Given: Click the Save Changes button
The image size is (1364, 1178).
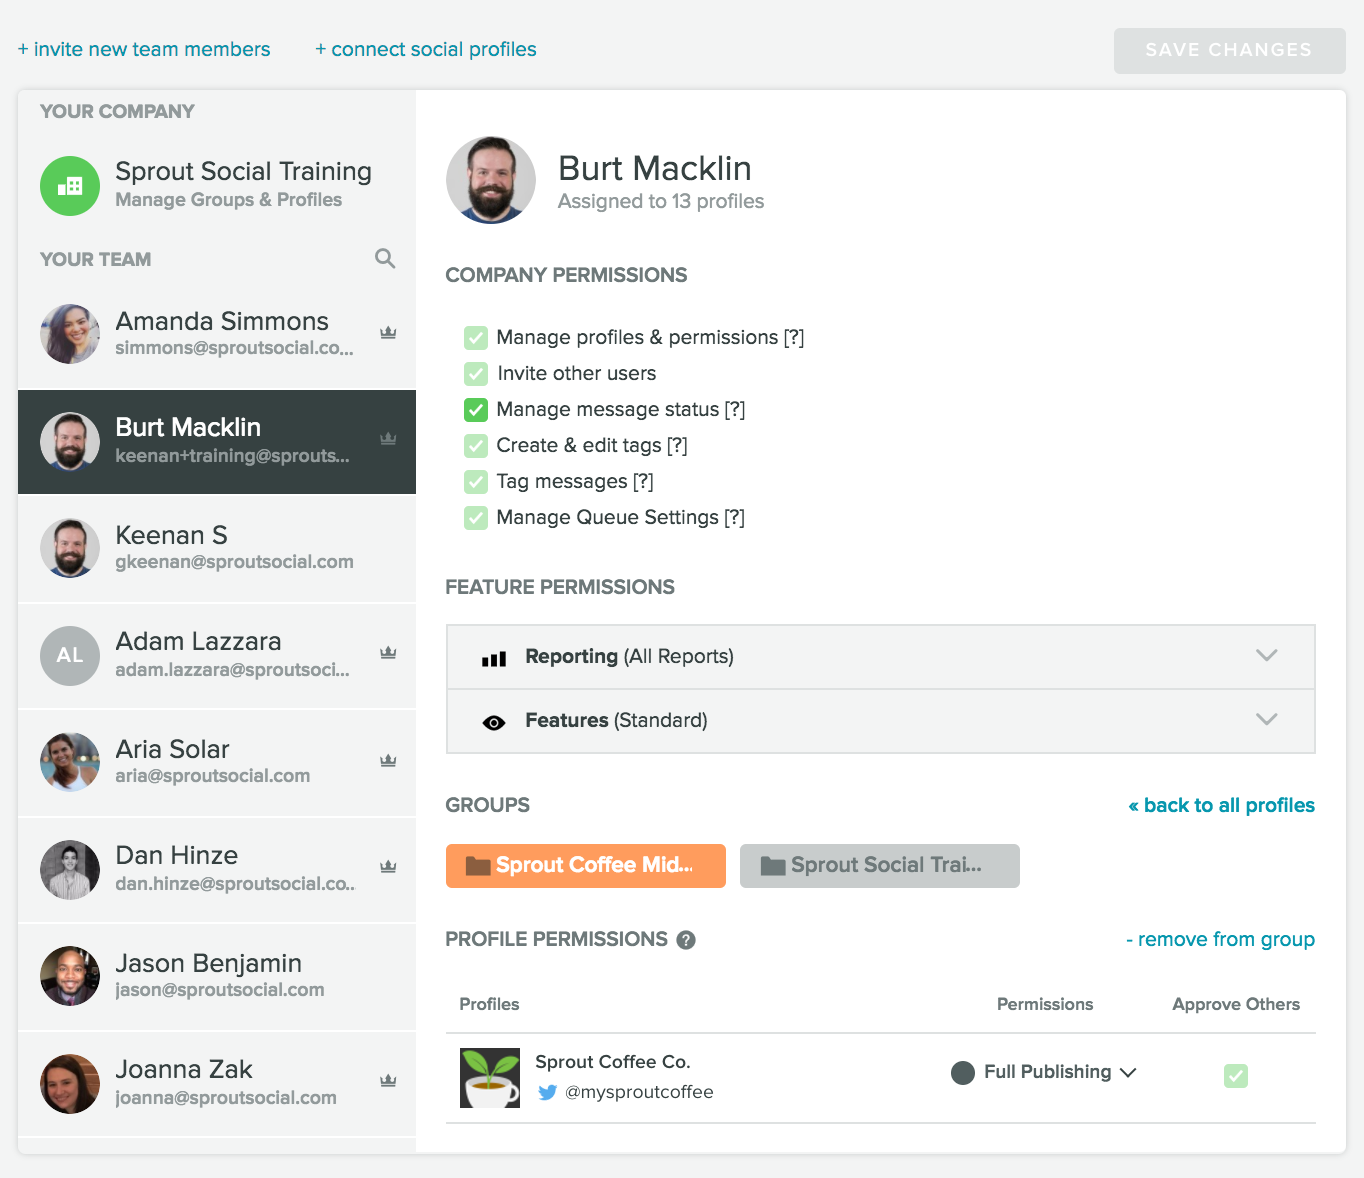Looking at the screenshot, I should tap(1229, 50).
